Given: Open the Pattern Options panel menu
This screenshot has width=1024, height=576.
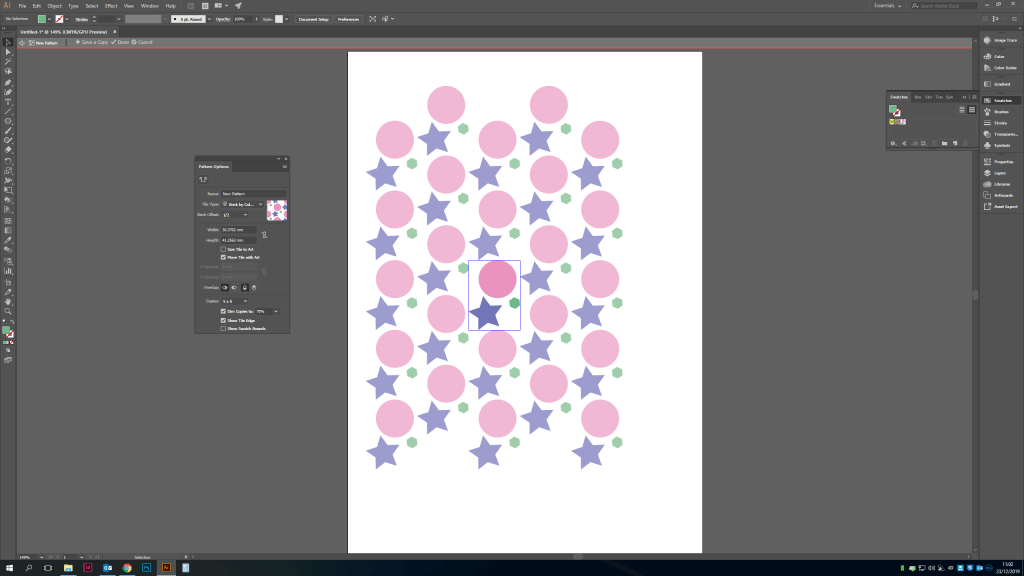Looking at the screenshot, I should 285,166.
